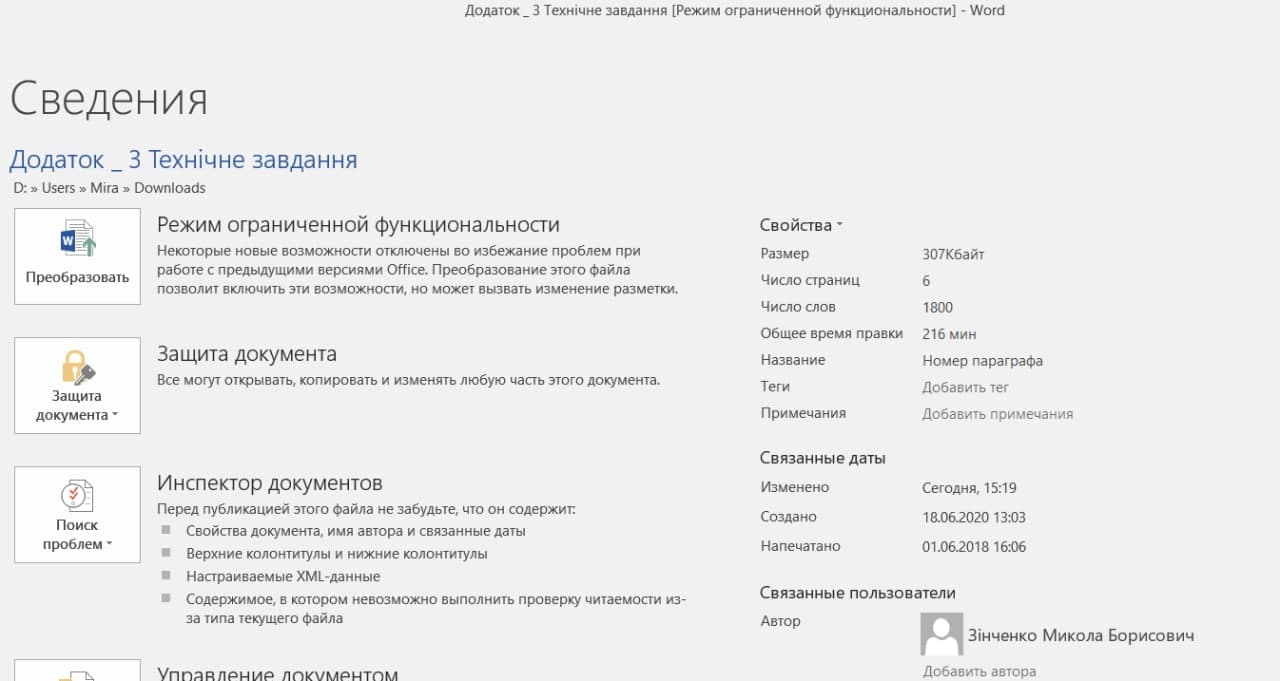Open the file path D: Users Mira Downloads
Screen dimensions: 1280x681
pyautogui.click(x=109, y=188)
